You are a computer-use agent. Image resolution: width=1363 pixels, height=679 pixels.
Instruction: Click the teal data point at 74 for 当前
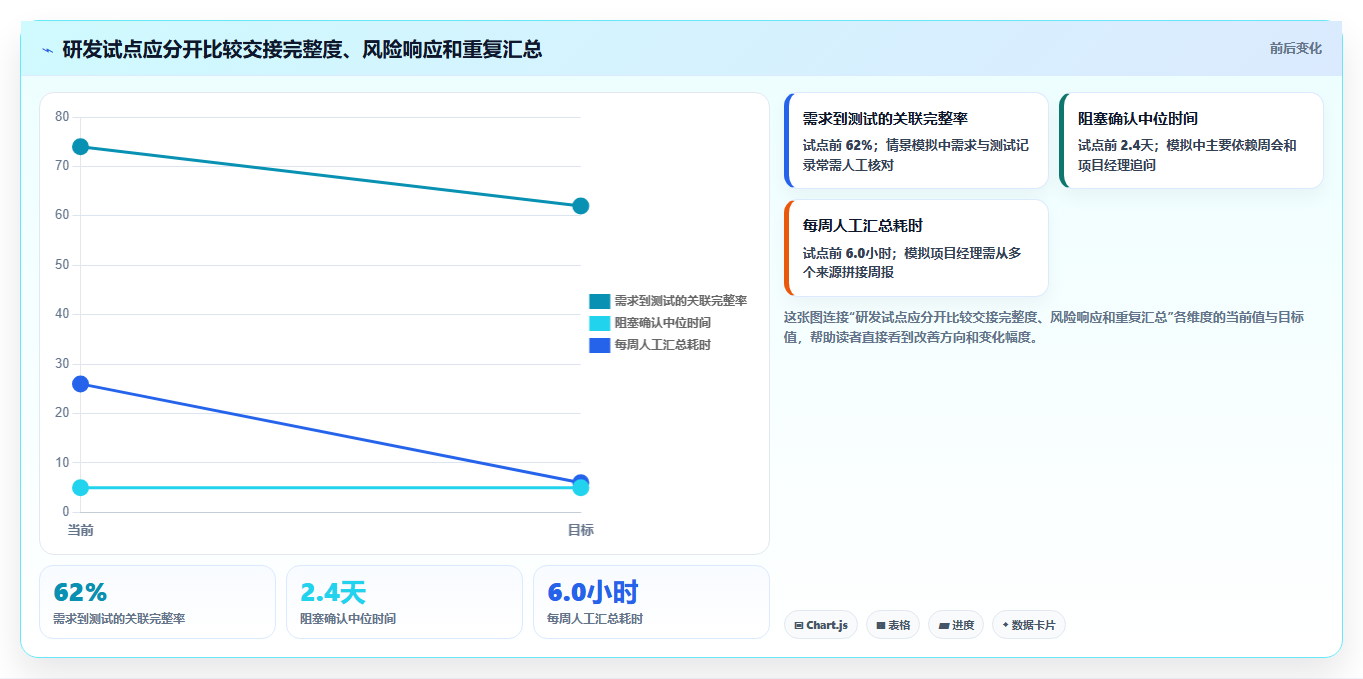tap(81, 147)
